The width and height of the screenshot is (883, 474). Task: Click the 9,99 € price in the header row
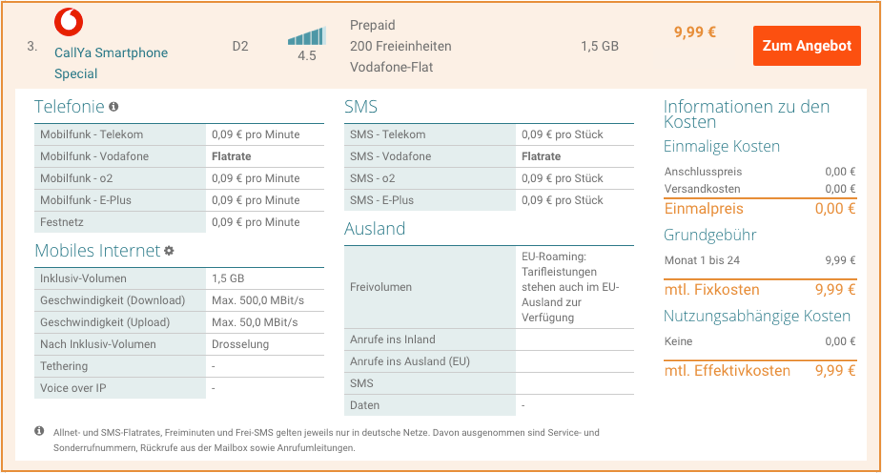pyautogui.click(x=695, y=32)
